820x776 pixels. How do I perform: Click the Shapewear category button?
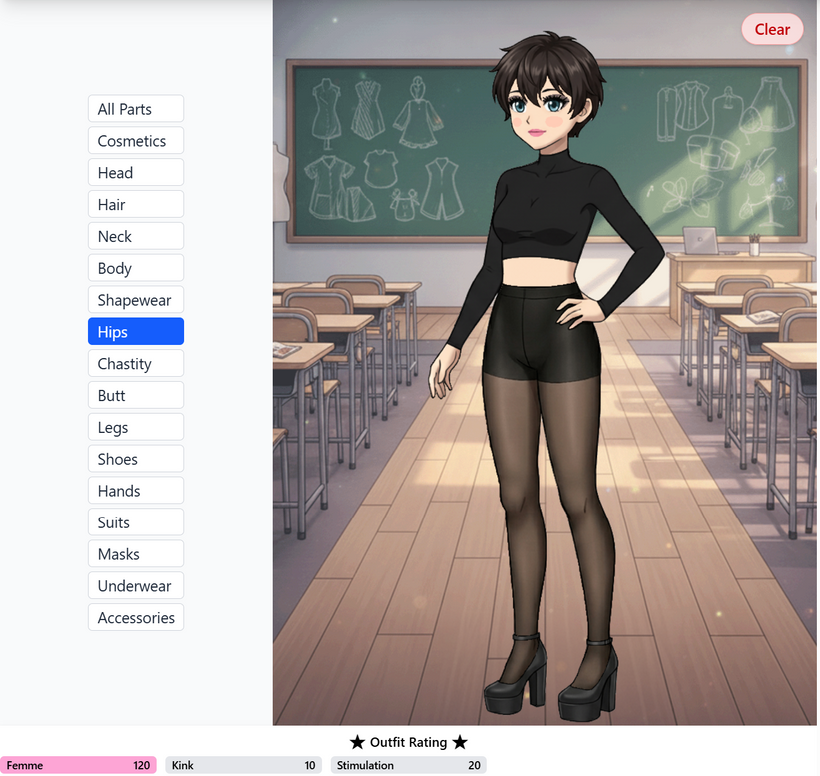tap(135, 300)
